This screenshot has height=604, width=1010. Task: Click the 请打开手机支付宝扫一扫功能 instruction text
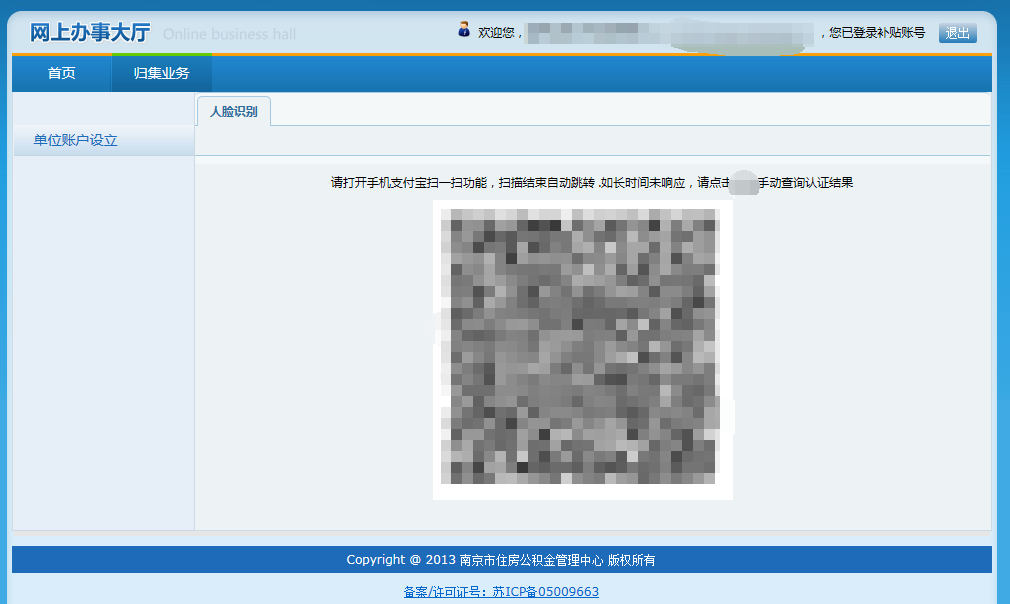click(x=408, y=183)
